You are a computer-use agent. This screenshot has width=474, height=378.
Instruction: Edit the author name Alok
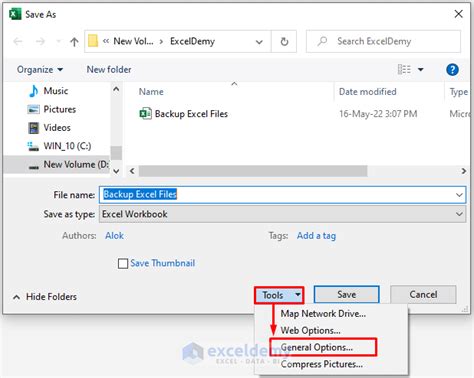pos(114,236)
